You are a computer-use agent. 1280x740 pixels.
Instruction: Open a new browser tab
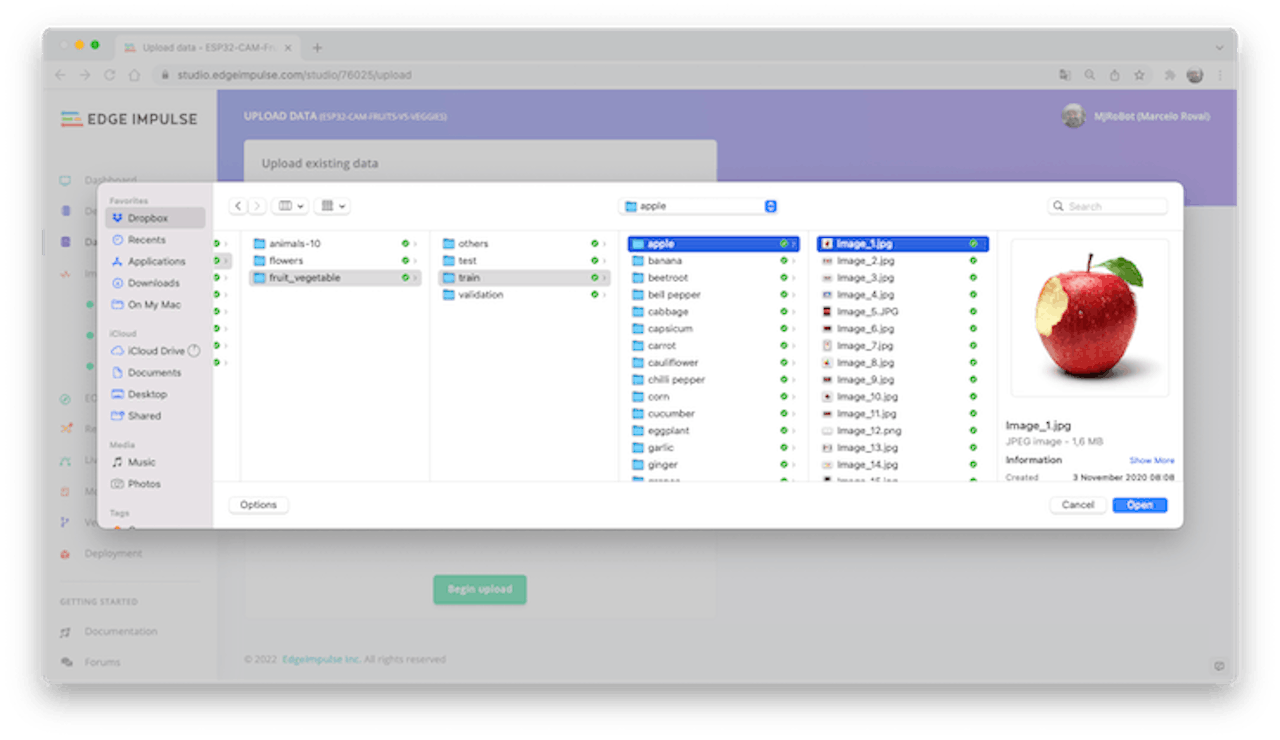pos(317,48)
